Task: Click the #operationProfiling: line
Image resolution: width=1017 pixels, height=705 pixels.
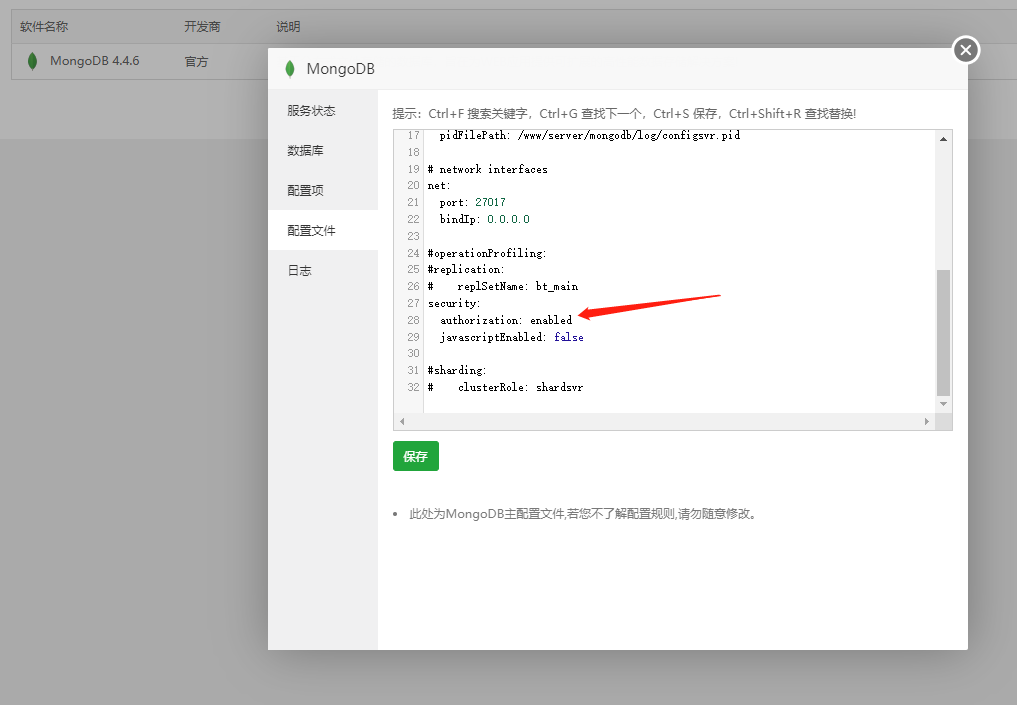Action: point(487,253)
